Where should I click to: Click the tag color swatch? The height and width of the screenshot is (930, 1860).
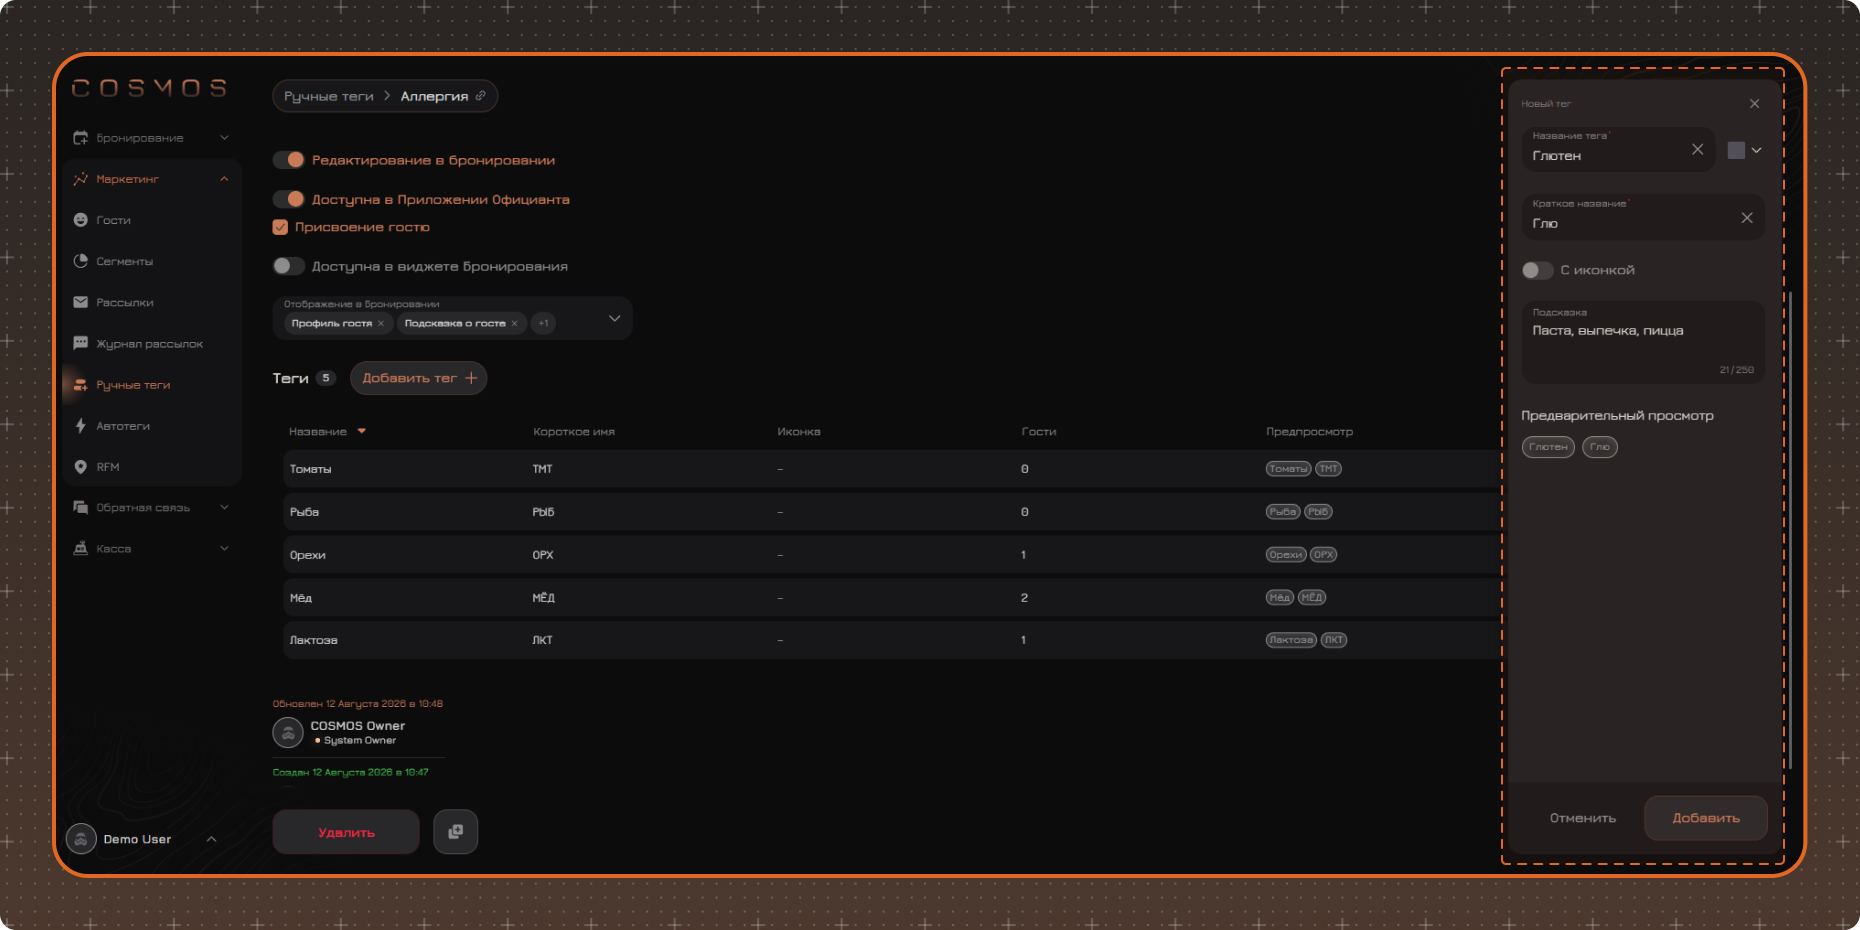[1736, 150]
